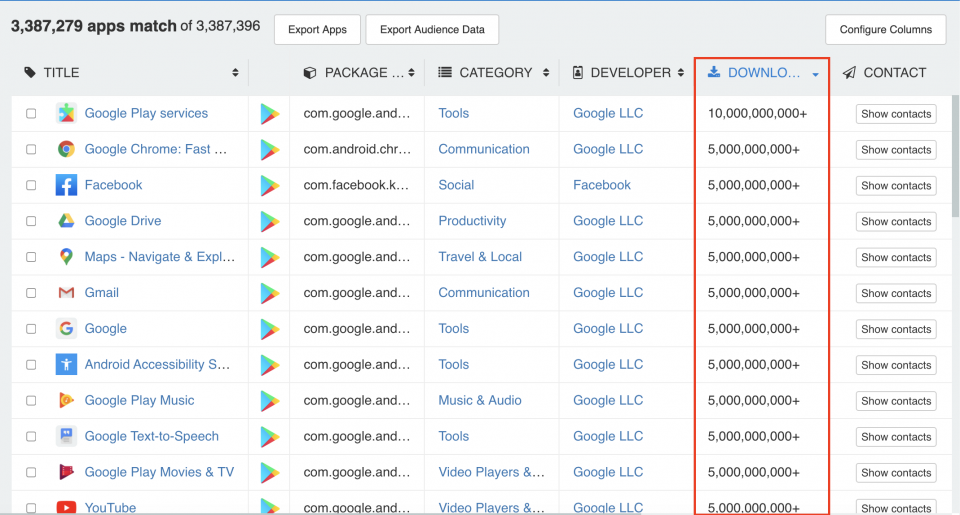This screenshot has height=515, width=960.
Task: Click the TITLE column header text
Action: 61,72
